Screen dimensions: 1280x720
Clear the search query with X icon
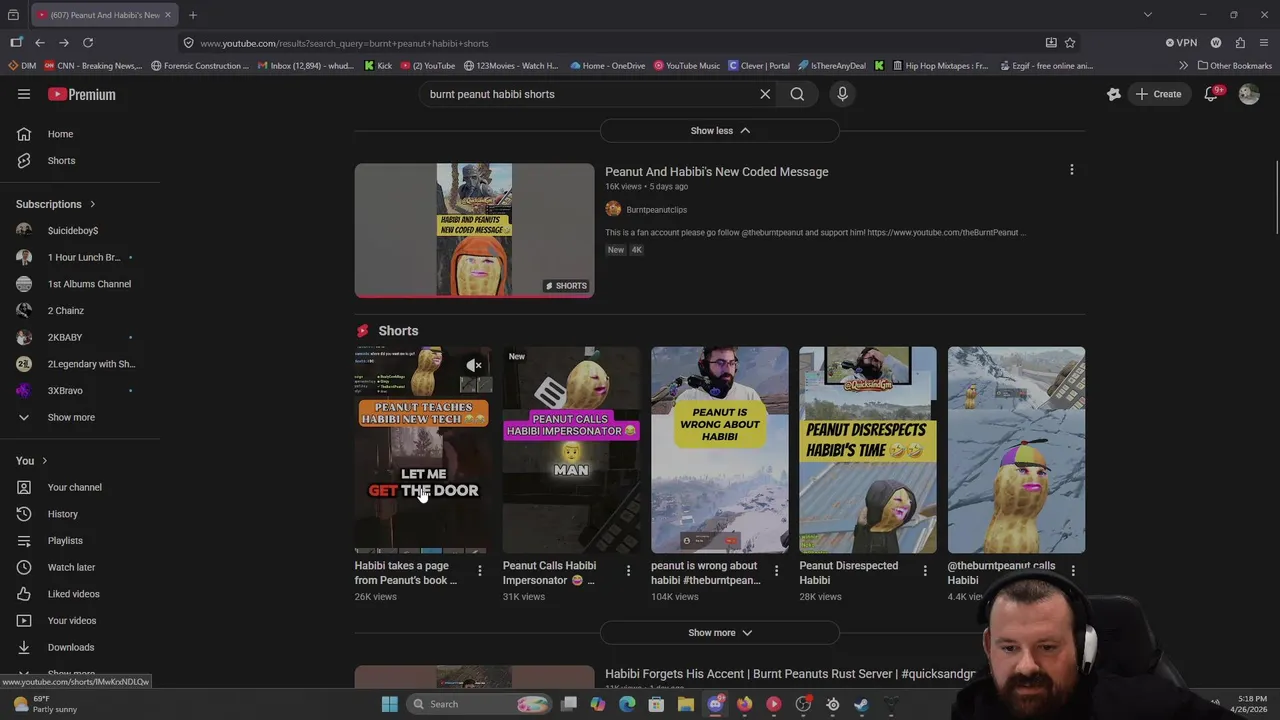pos(765,94)
